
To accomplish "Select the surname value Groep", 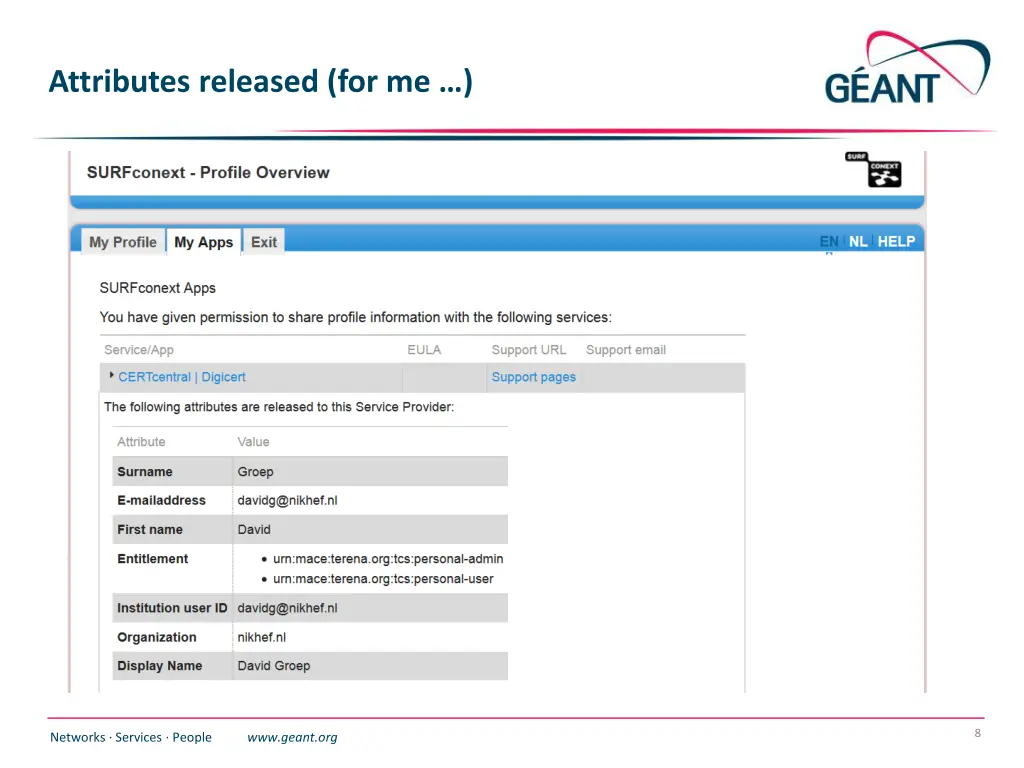I will tap(255, 472).
